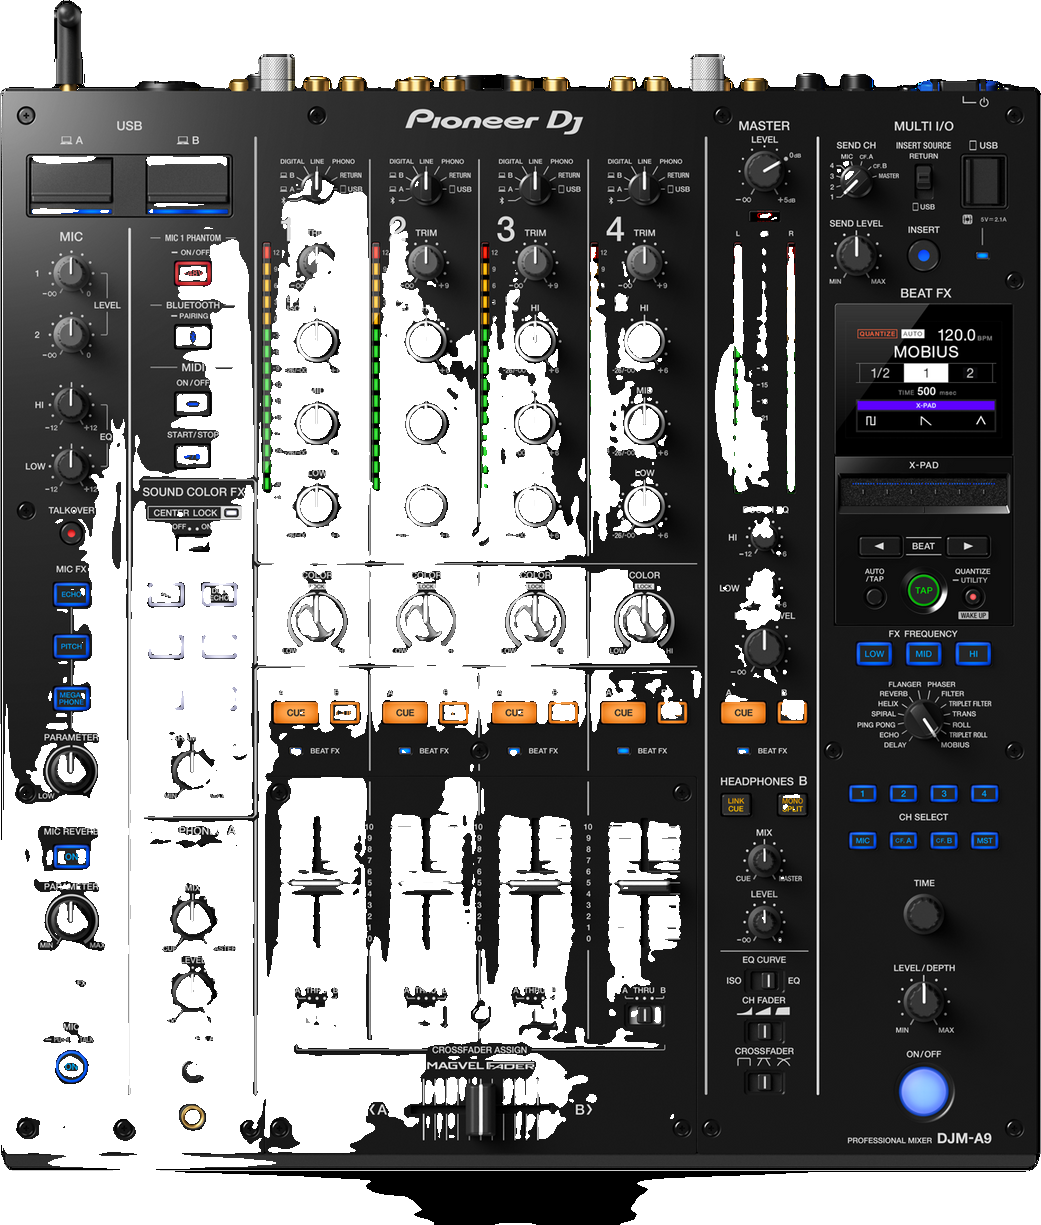Assign Beat FX to CF.B
This screenshot has height=1225, width=1041.
coord(944,841)
